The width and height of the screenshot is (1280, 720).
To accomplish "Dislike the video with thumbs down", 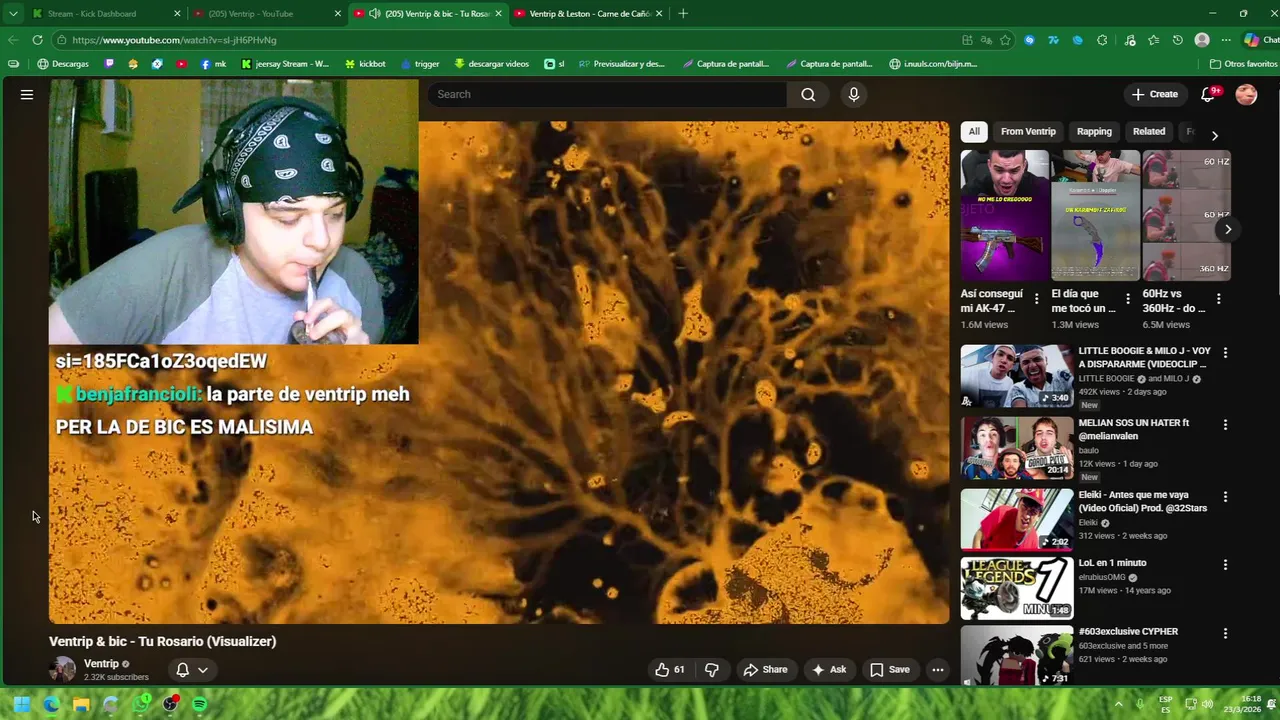I will point(712,670).
